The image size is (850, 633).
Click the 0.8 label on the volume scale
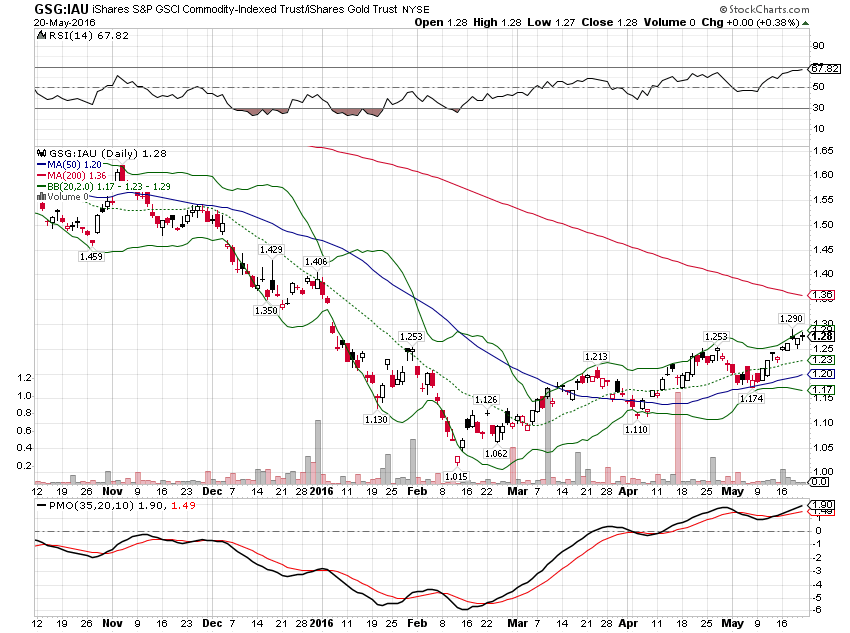coord(24,413)
